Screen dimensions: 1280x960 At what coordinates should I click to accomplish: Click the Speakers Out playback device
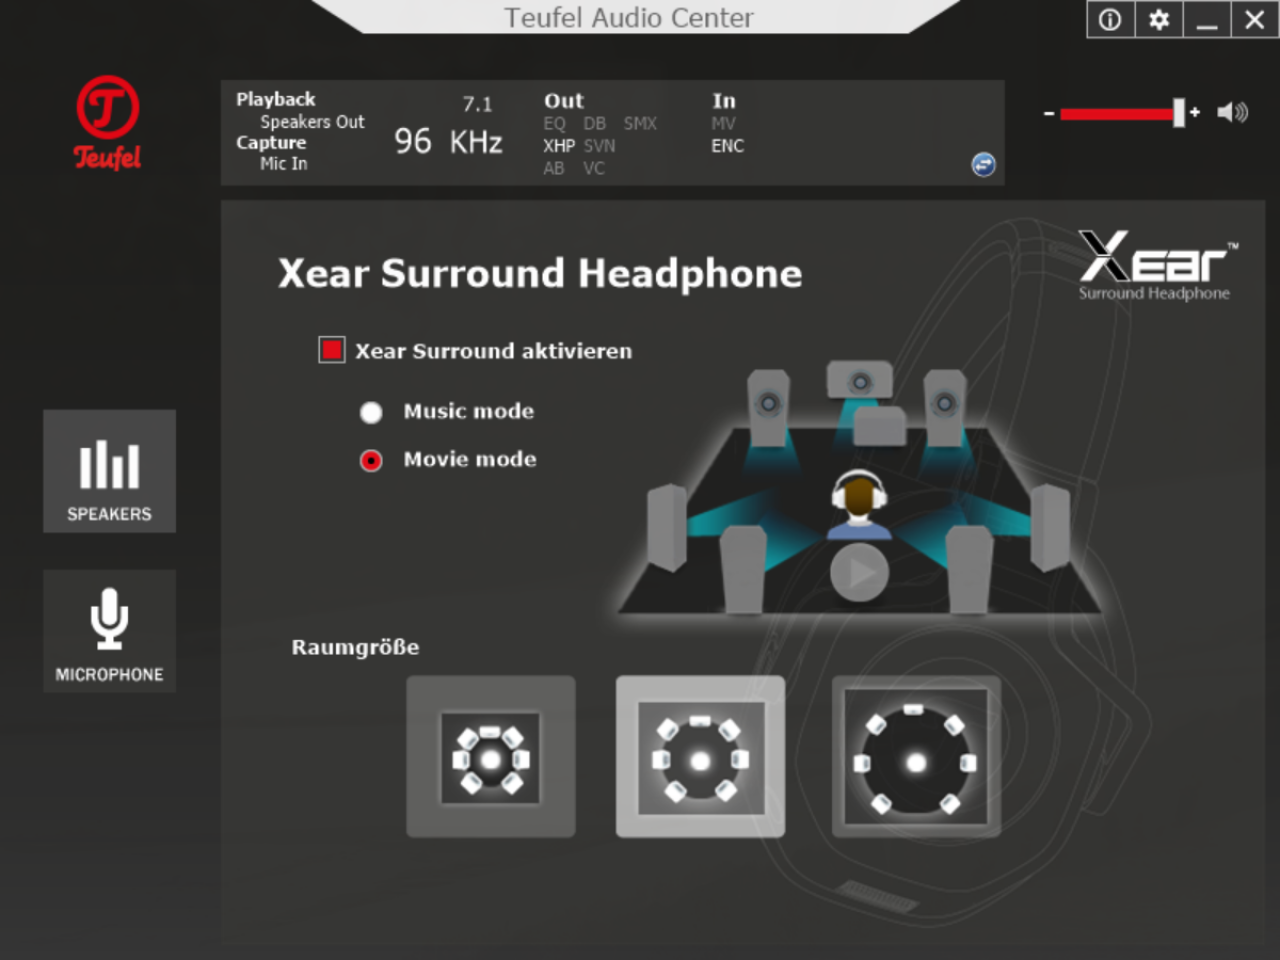312,122
